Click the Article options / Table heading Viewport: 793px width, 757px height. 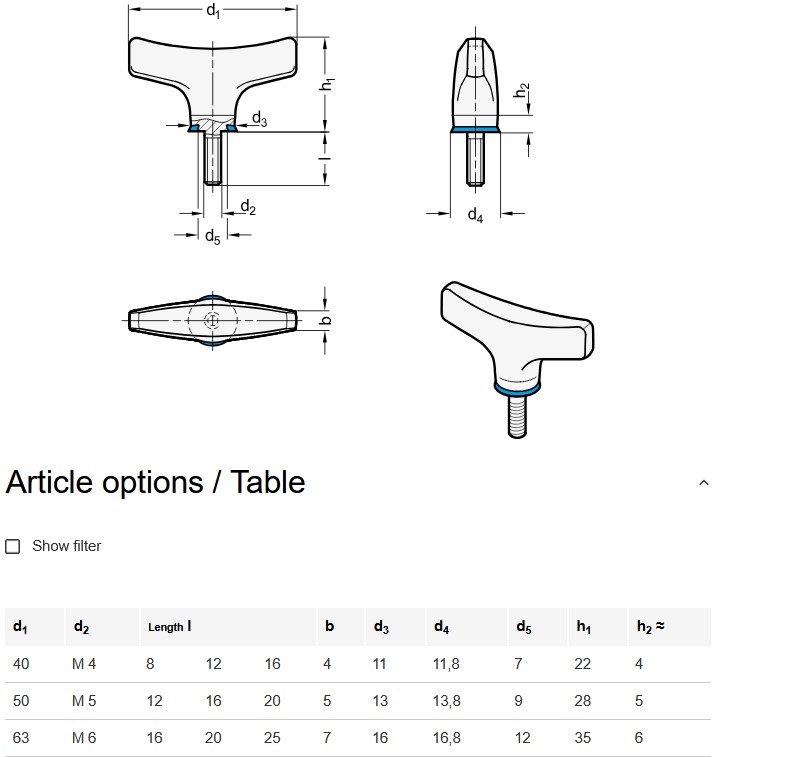point(155,482)
